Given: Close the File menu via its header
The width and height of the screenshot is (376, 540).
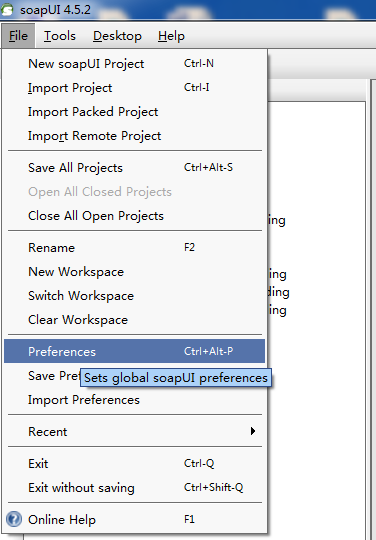Looking at the screenshot, I should coord(18,36).
